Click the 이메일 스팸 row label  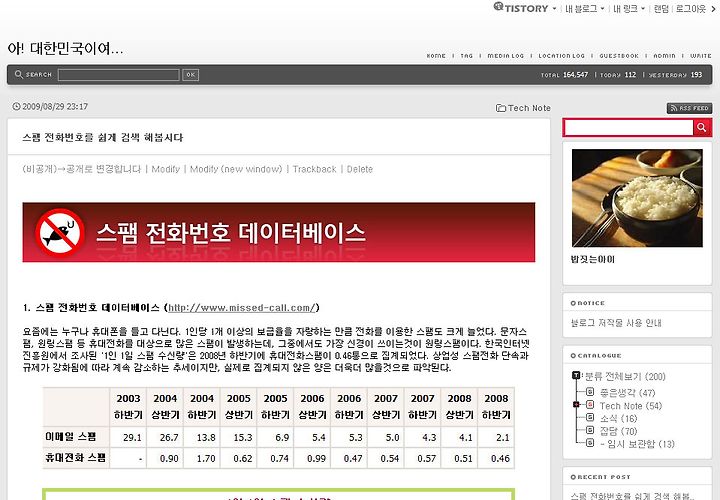(70, 437)
